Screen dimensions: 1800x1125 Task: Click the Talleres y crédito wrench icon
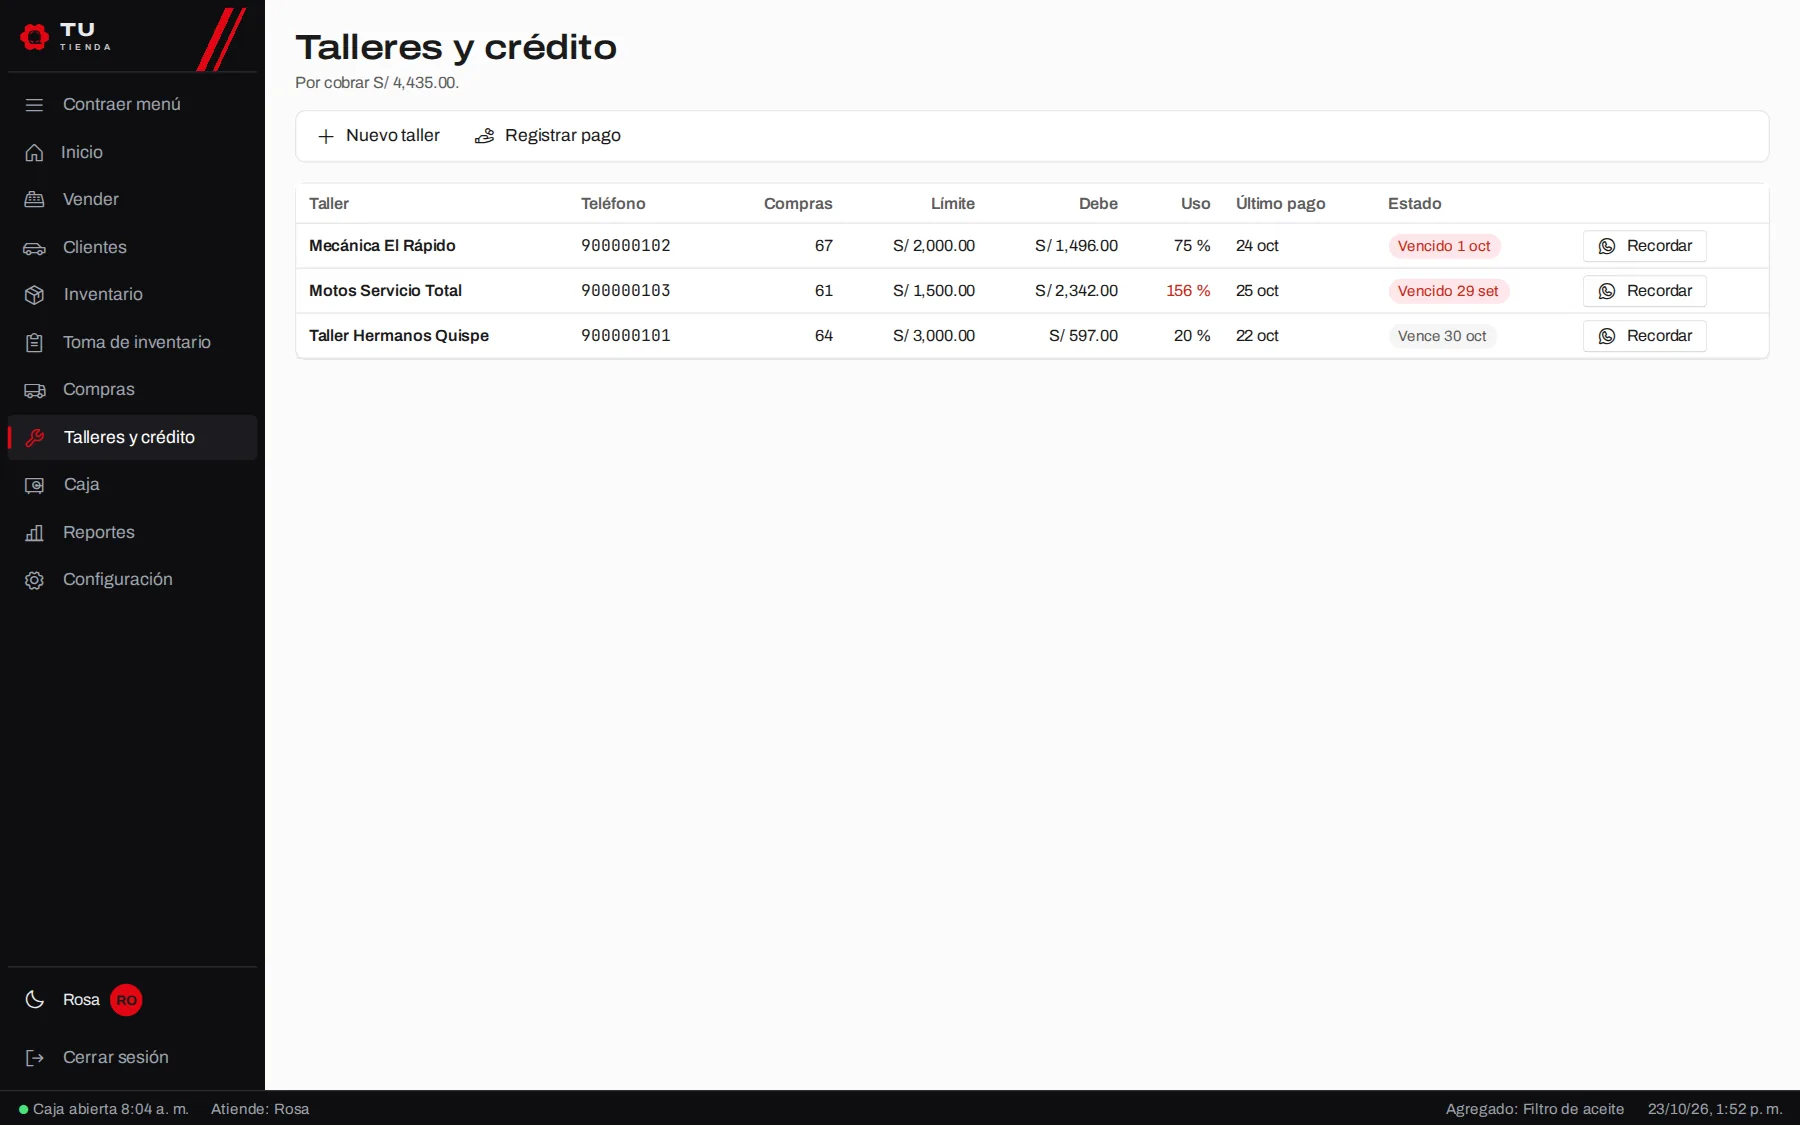35,438
